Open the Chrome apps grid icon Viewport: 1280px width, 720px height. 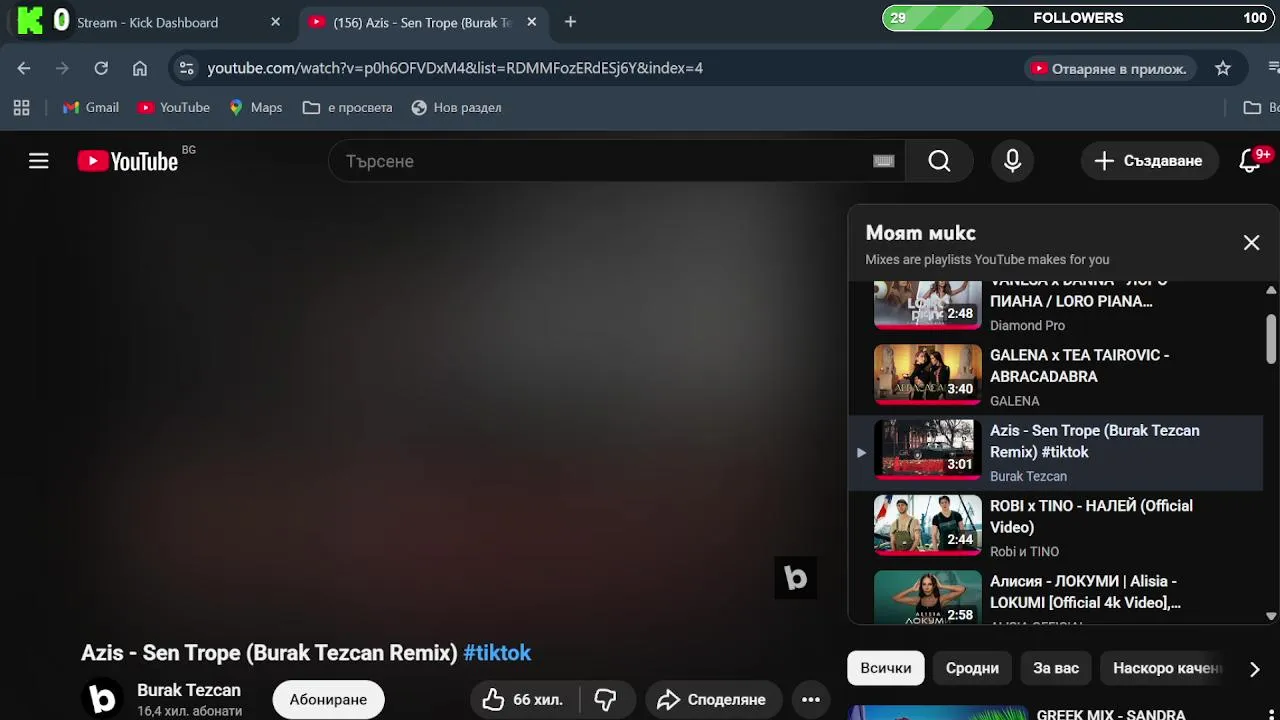tap(22, 107)
